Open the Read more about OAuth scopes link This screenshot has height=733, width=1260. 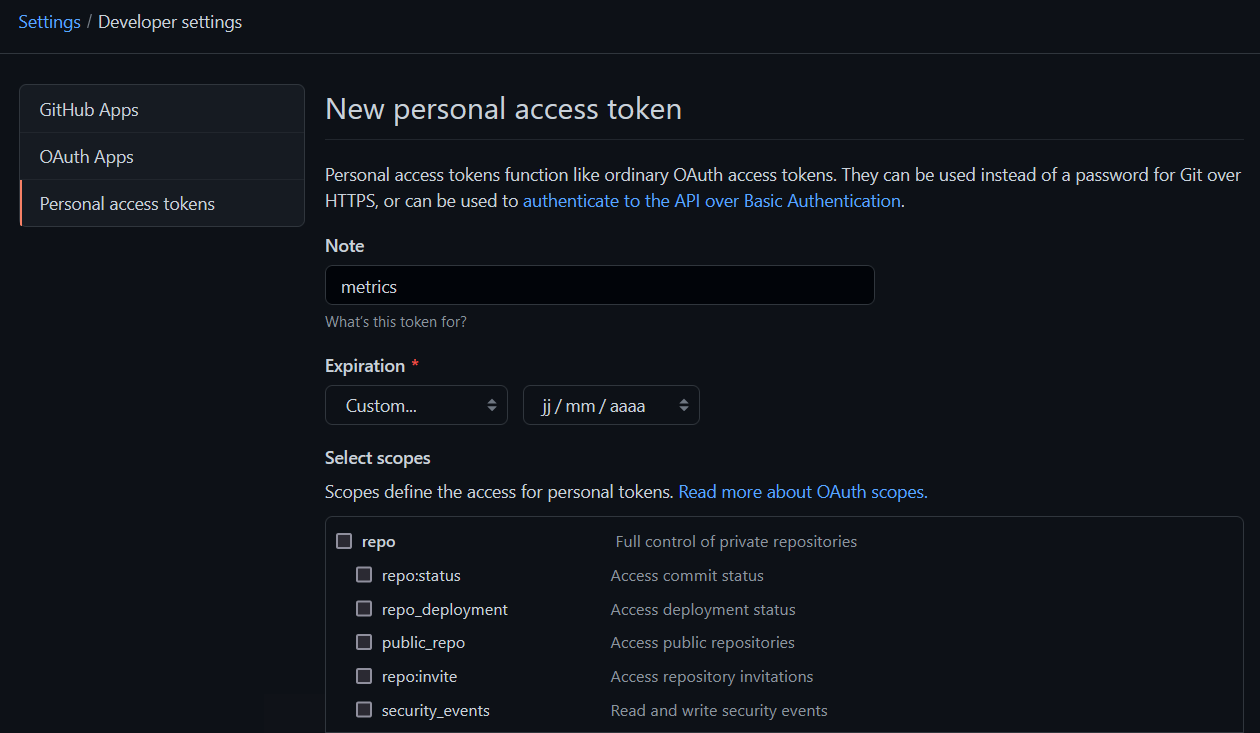click(x=802, y=491)
